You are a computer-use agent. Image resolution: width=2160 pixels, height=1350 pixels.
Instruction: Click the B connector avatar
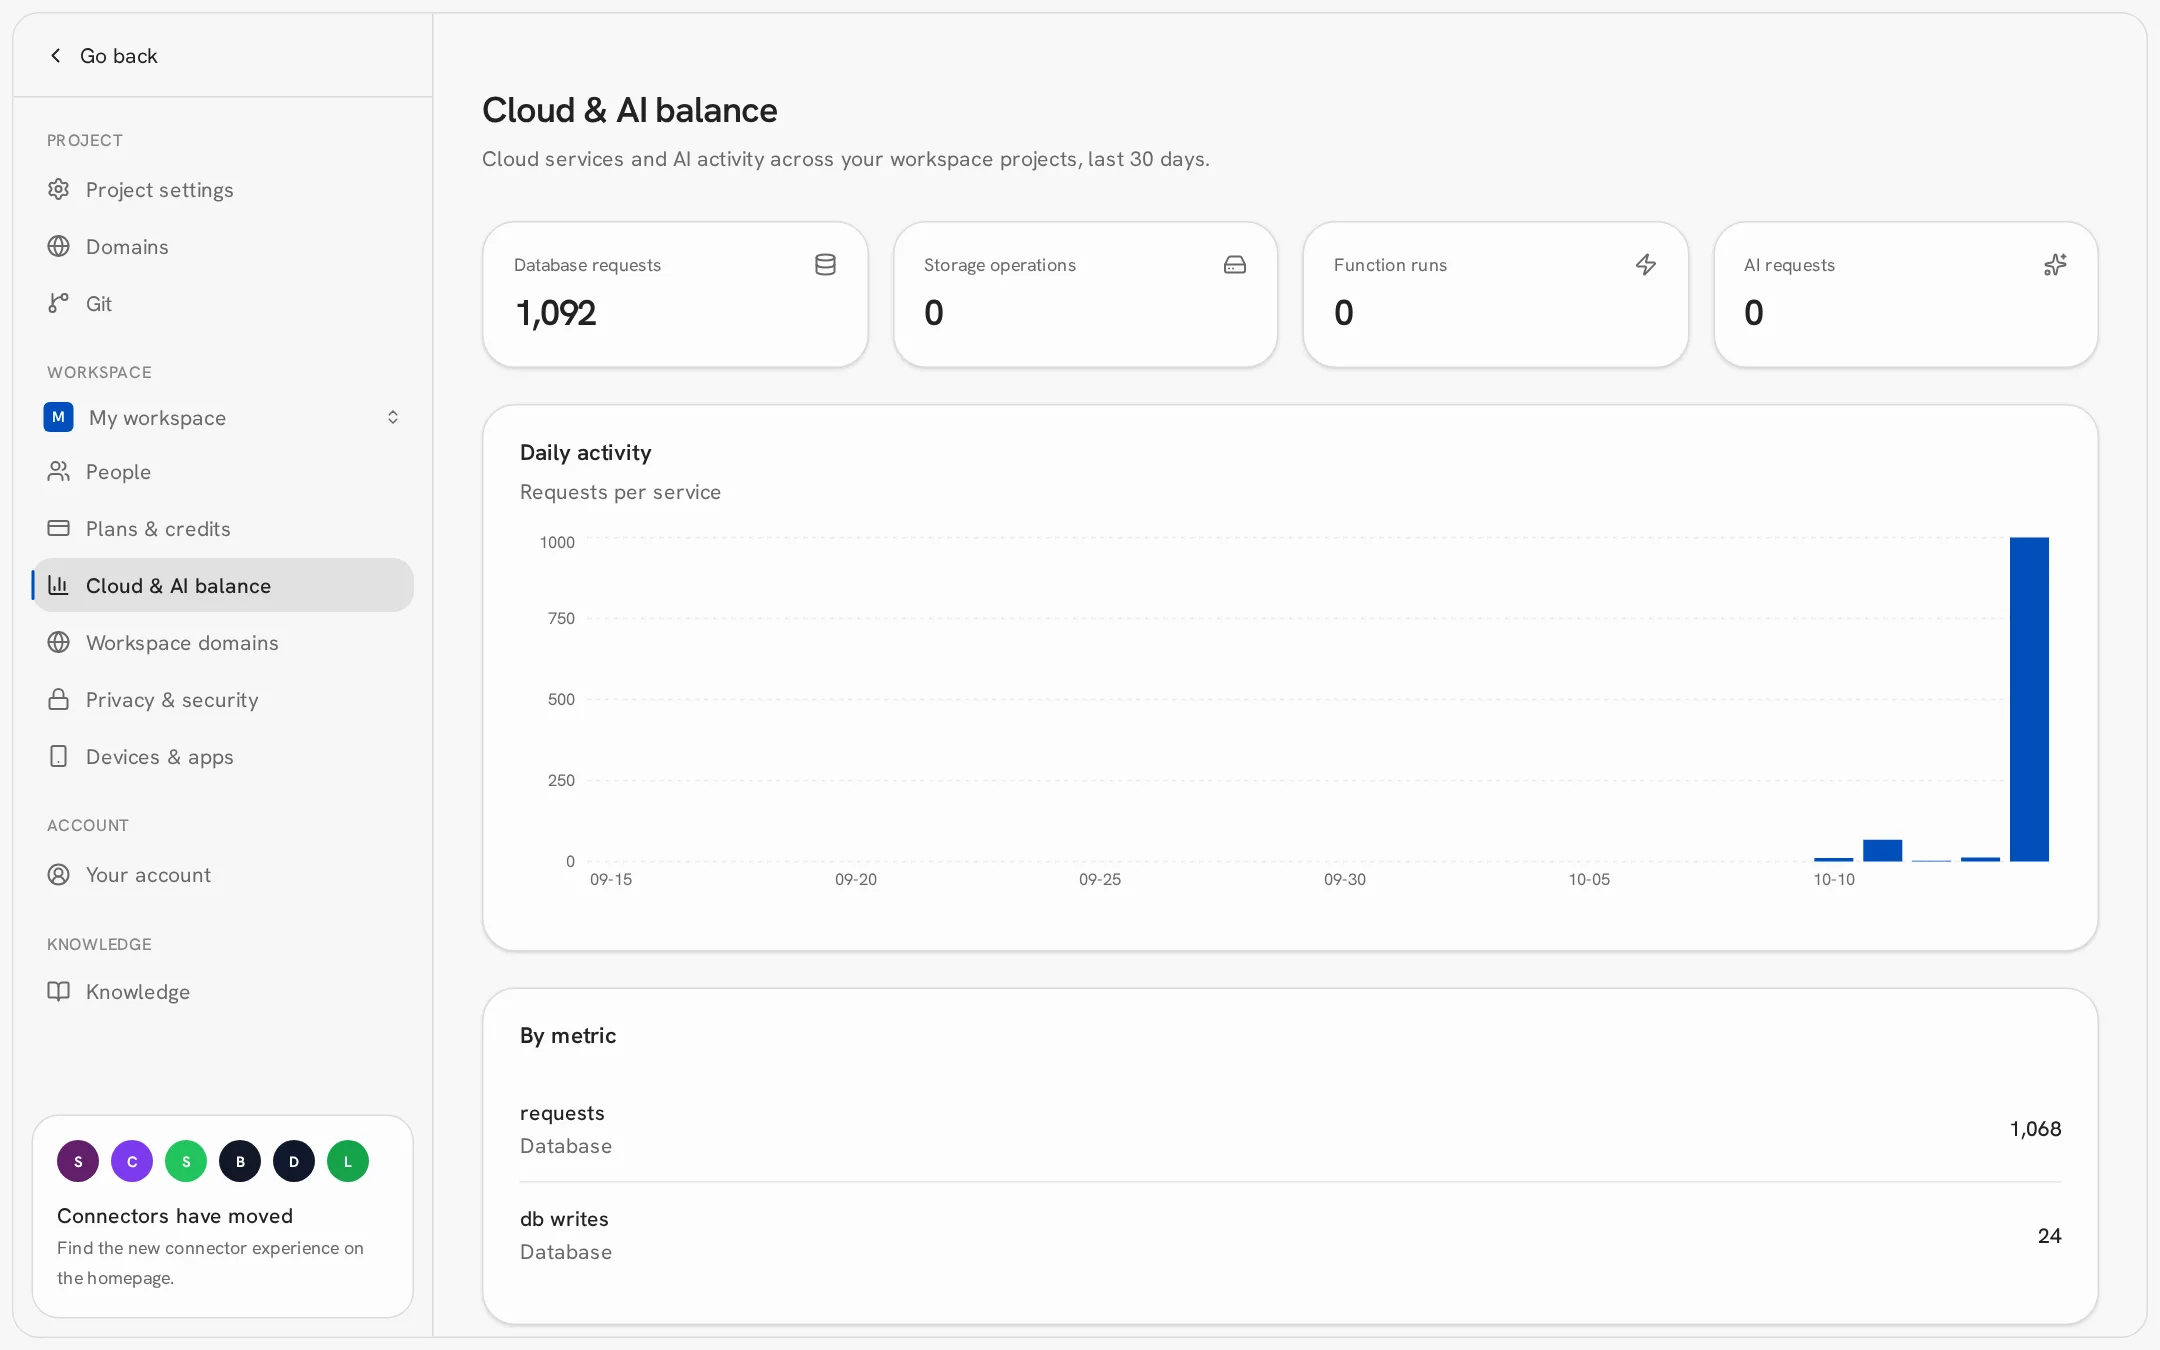[x=240, y=1161]
